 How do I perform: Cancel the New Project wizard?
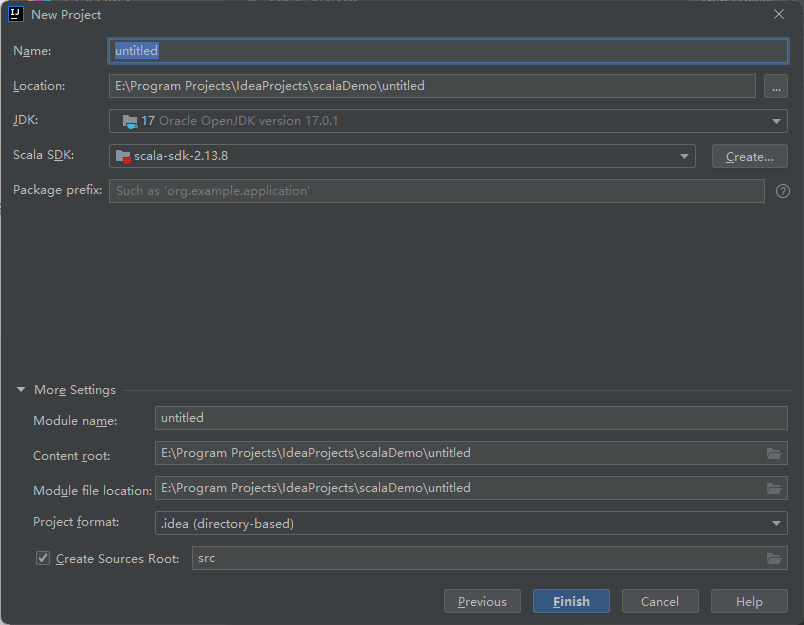(660, 601)
